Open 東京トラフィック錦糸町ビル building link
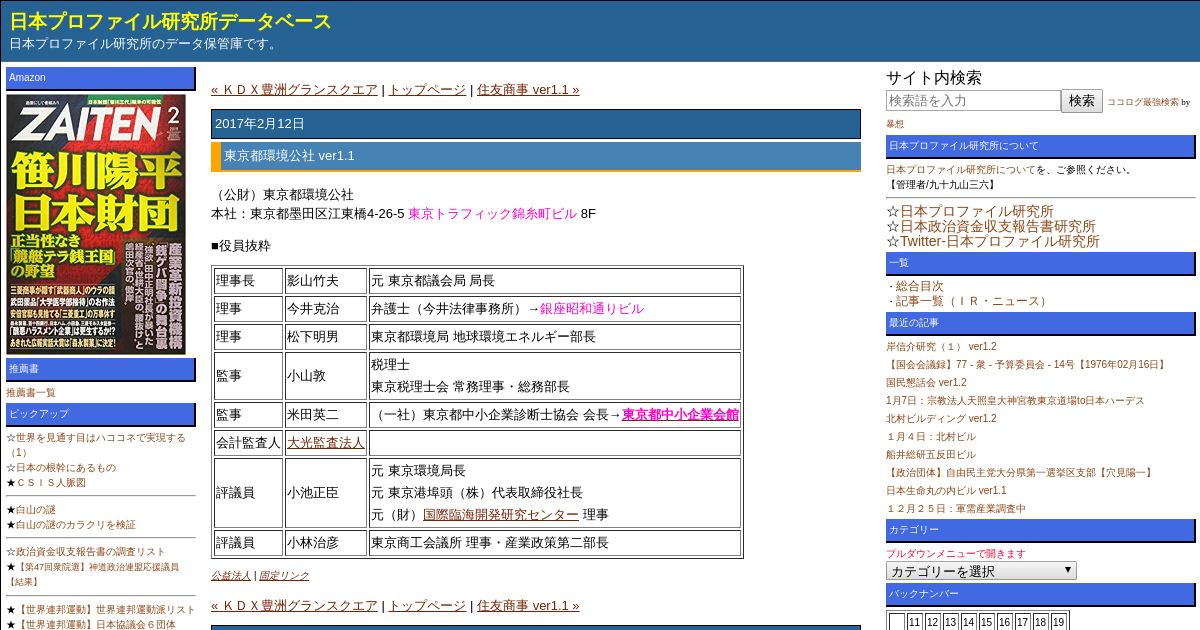This screenshot has width=1200, height=630. (x=492, y=213)
